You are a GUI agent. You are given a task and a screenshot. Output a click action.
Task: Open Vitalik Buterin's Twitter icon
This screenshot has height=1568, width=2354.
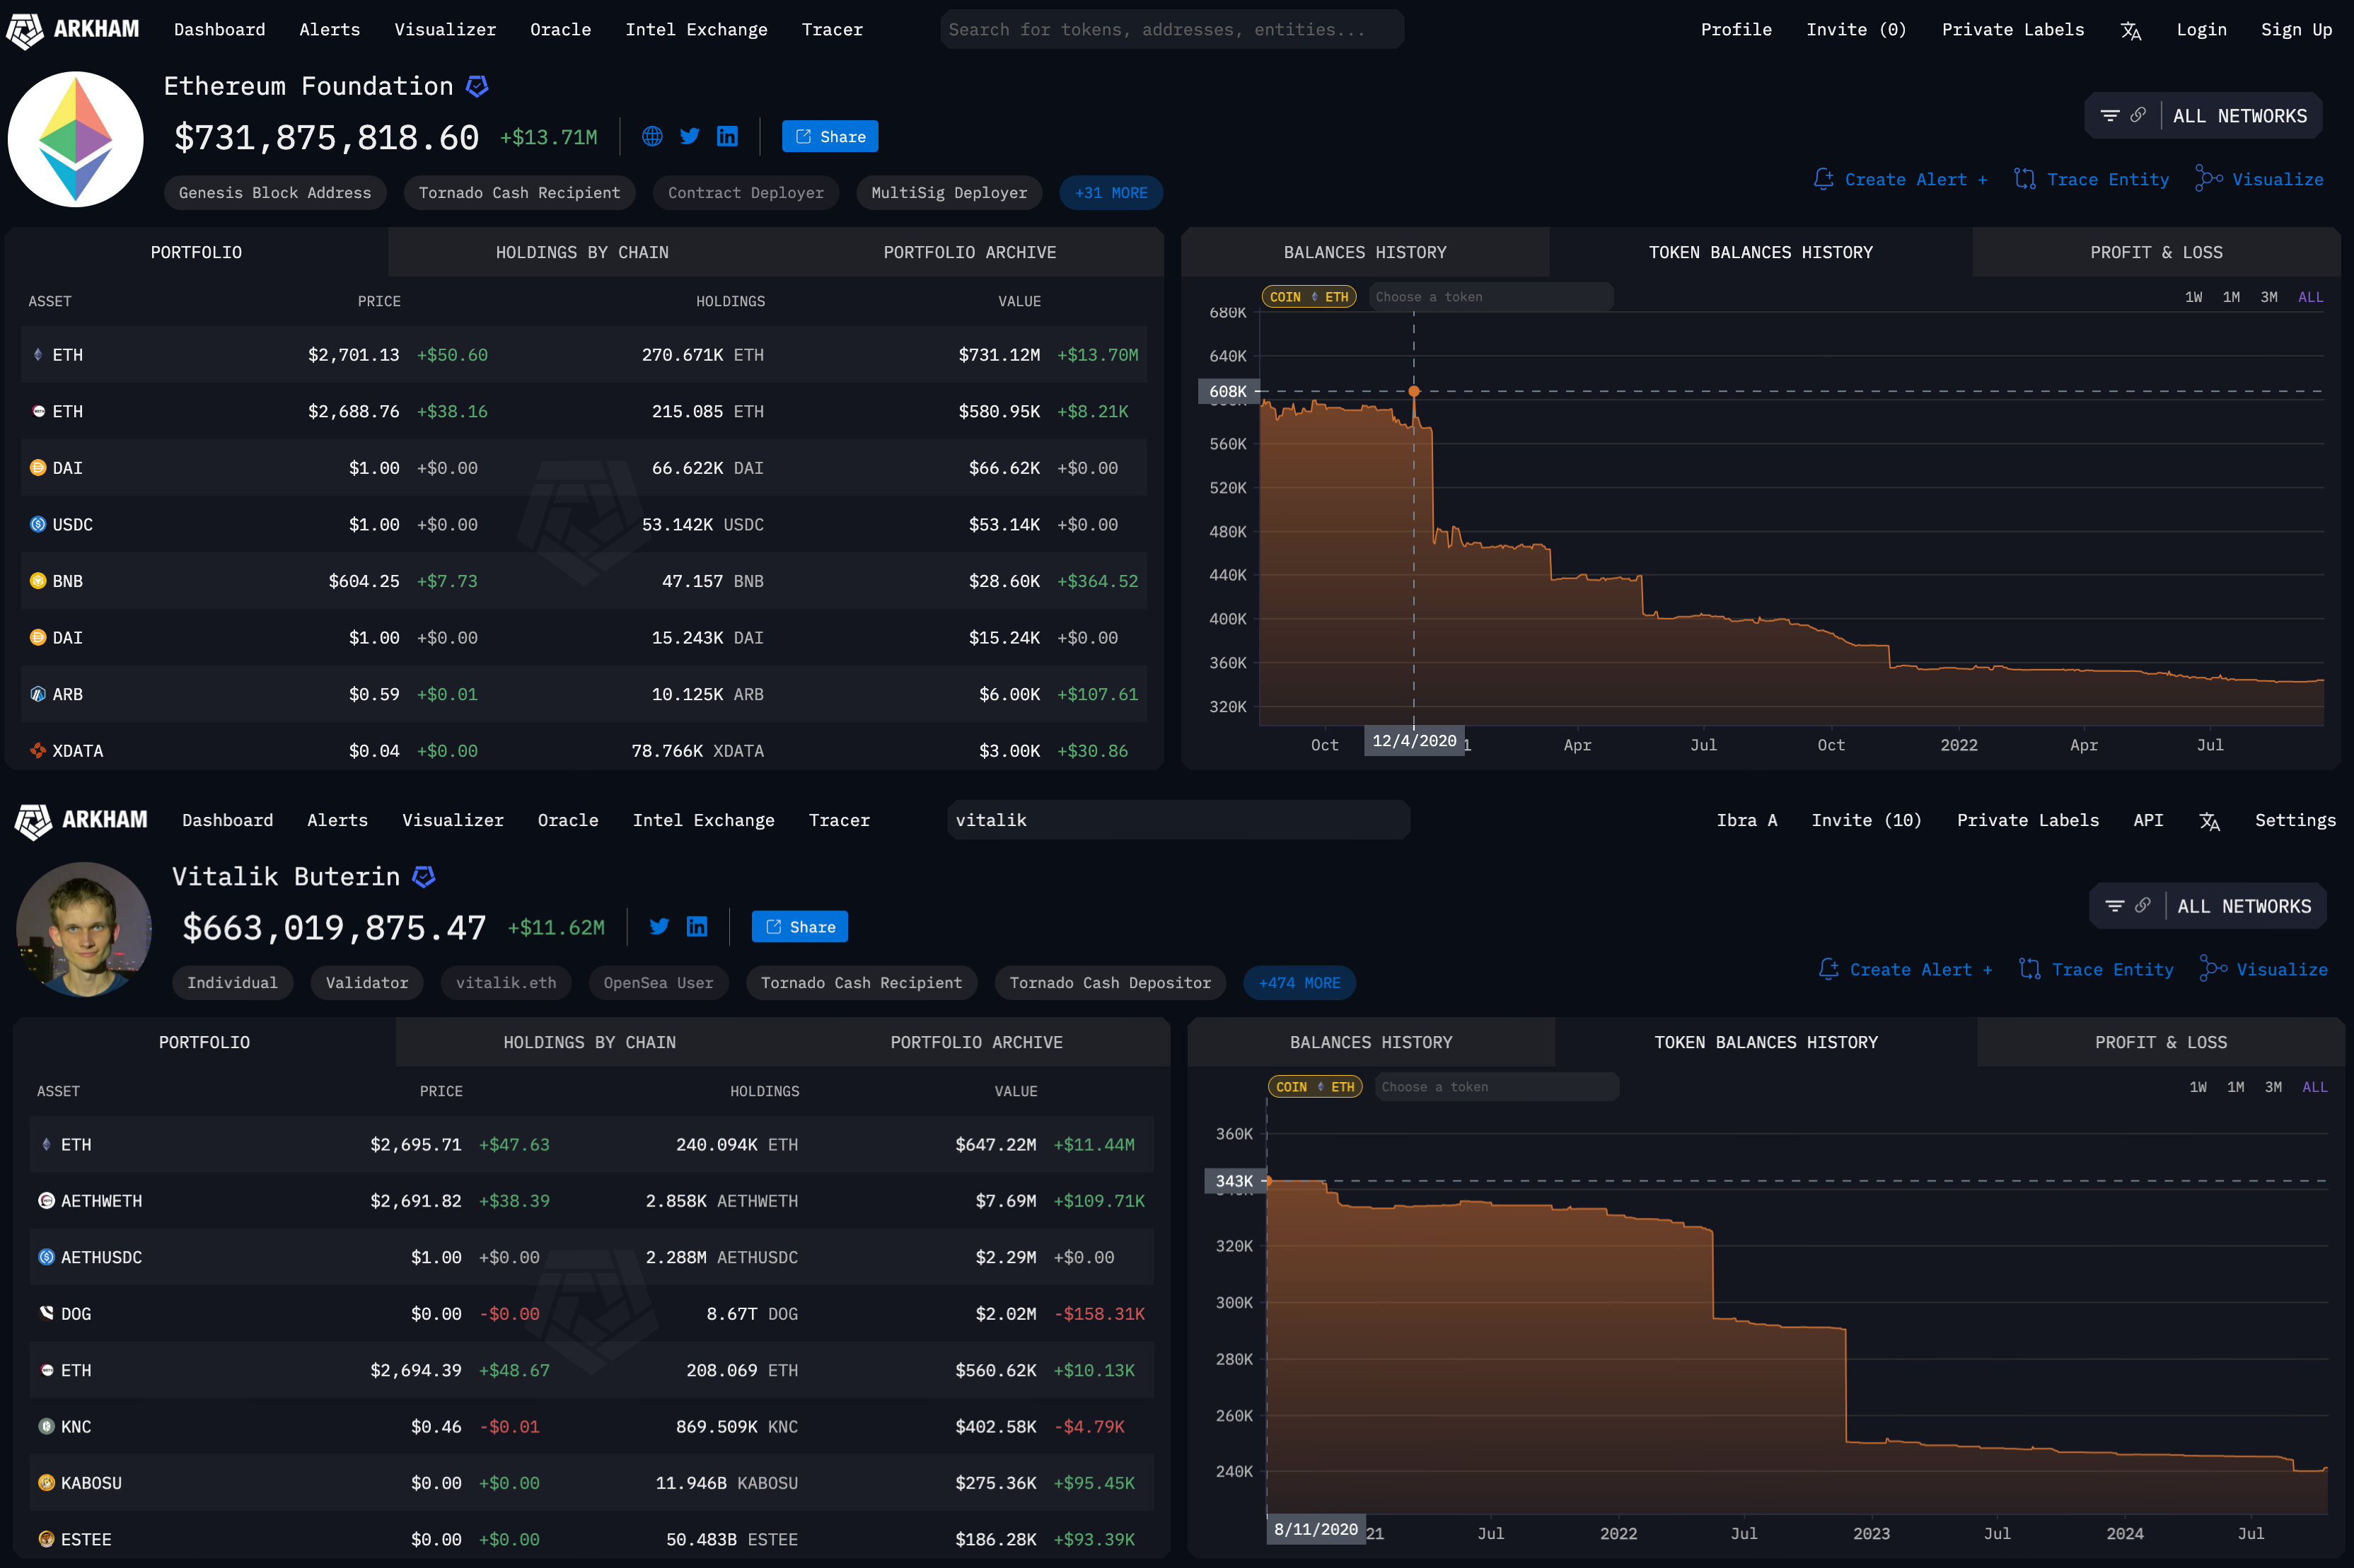659,926
